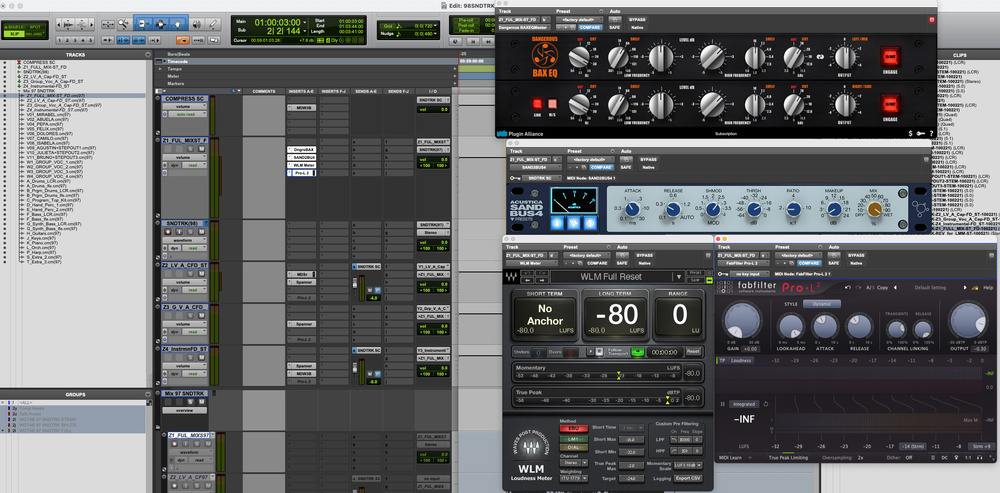
Task: Click Pro-L 2 previous preset arrow
Action: point(895,288)
